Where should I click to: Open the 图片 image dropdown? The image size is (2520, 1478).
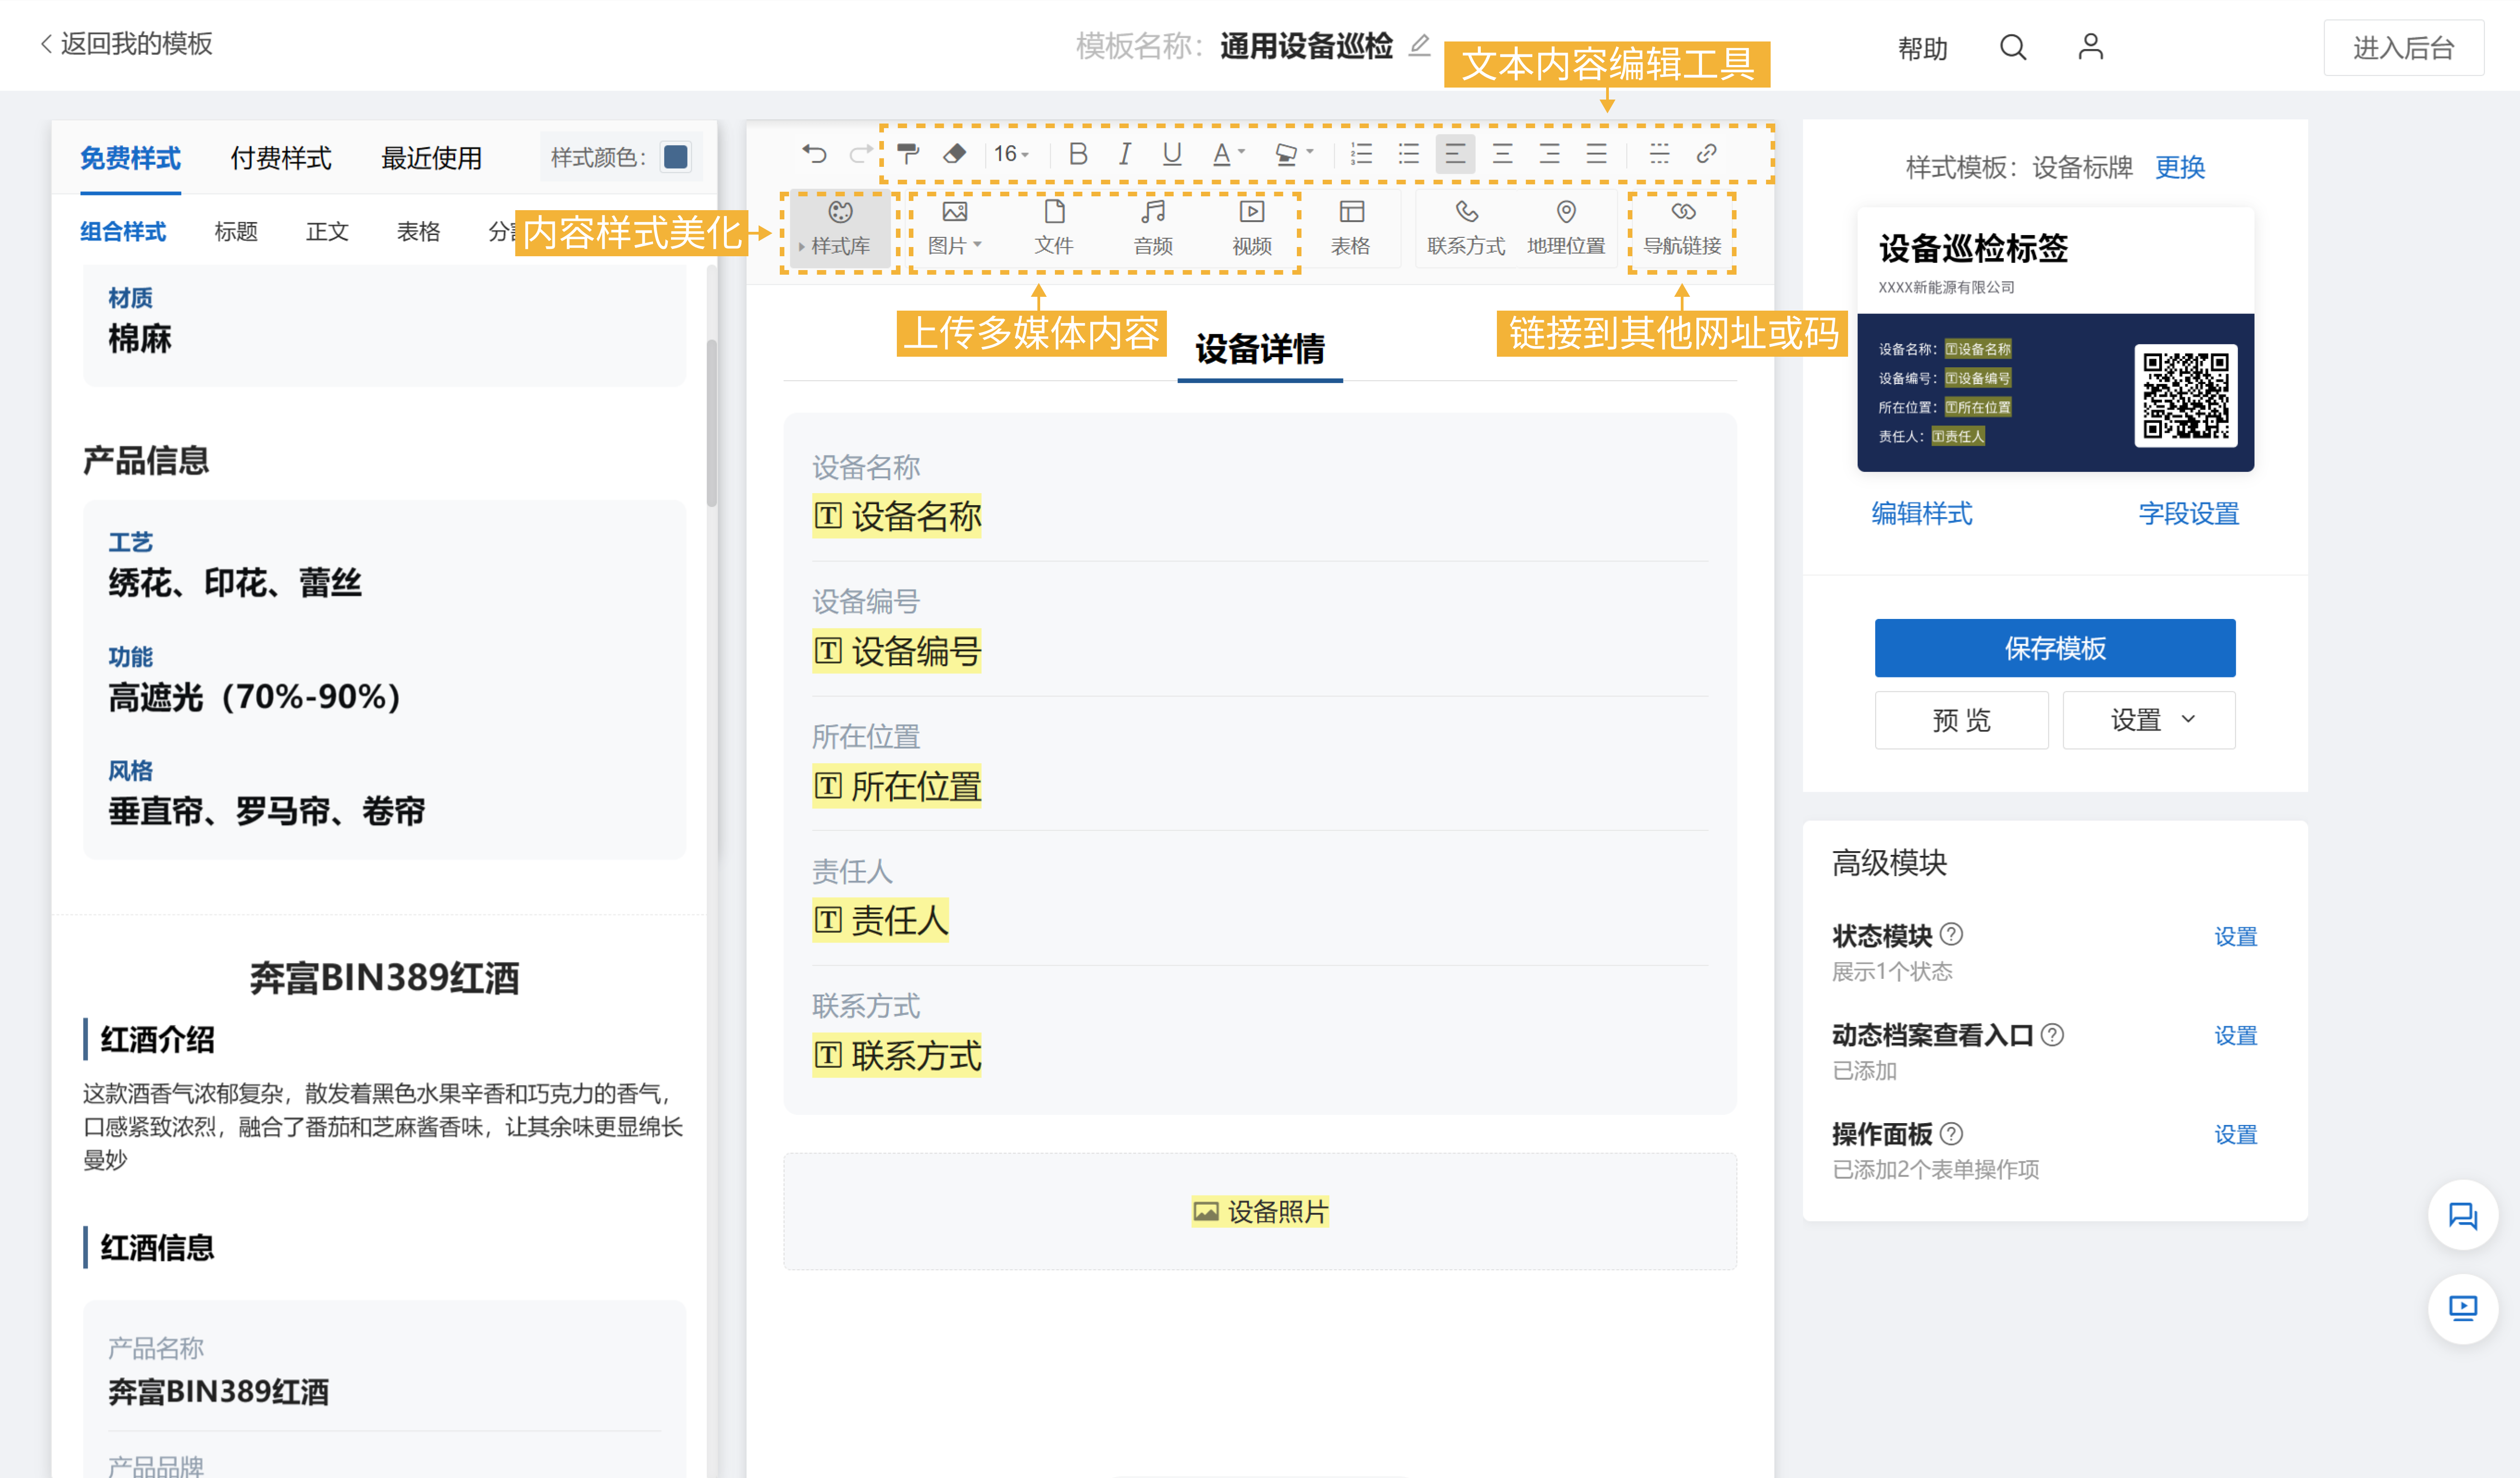[954, 228]
